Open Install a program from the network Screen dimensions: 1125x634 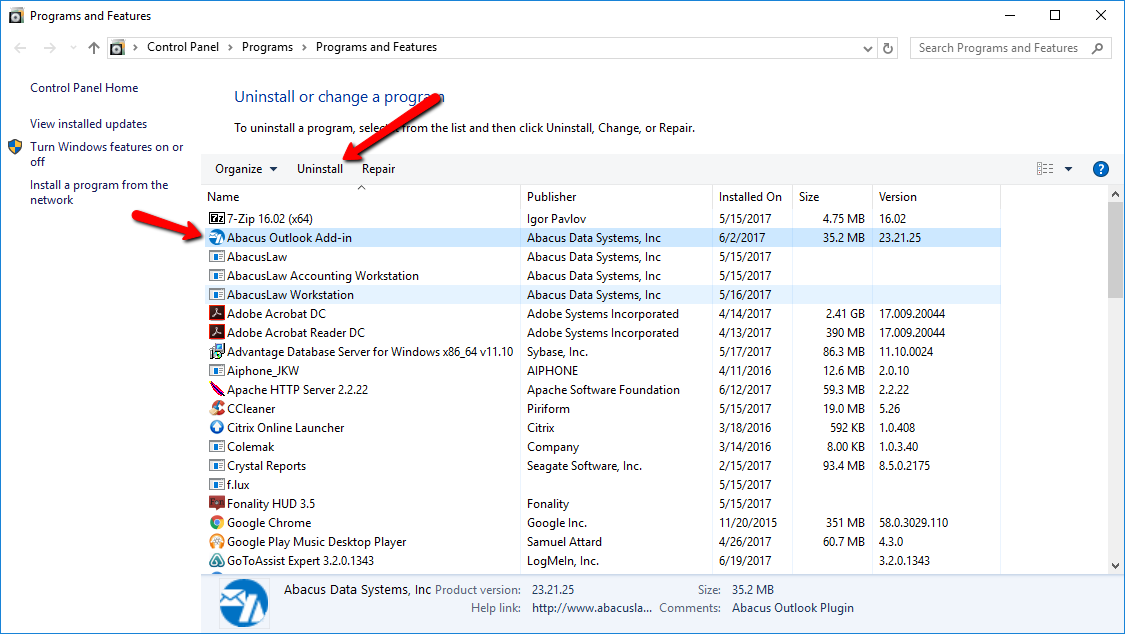click(99, 192)
